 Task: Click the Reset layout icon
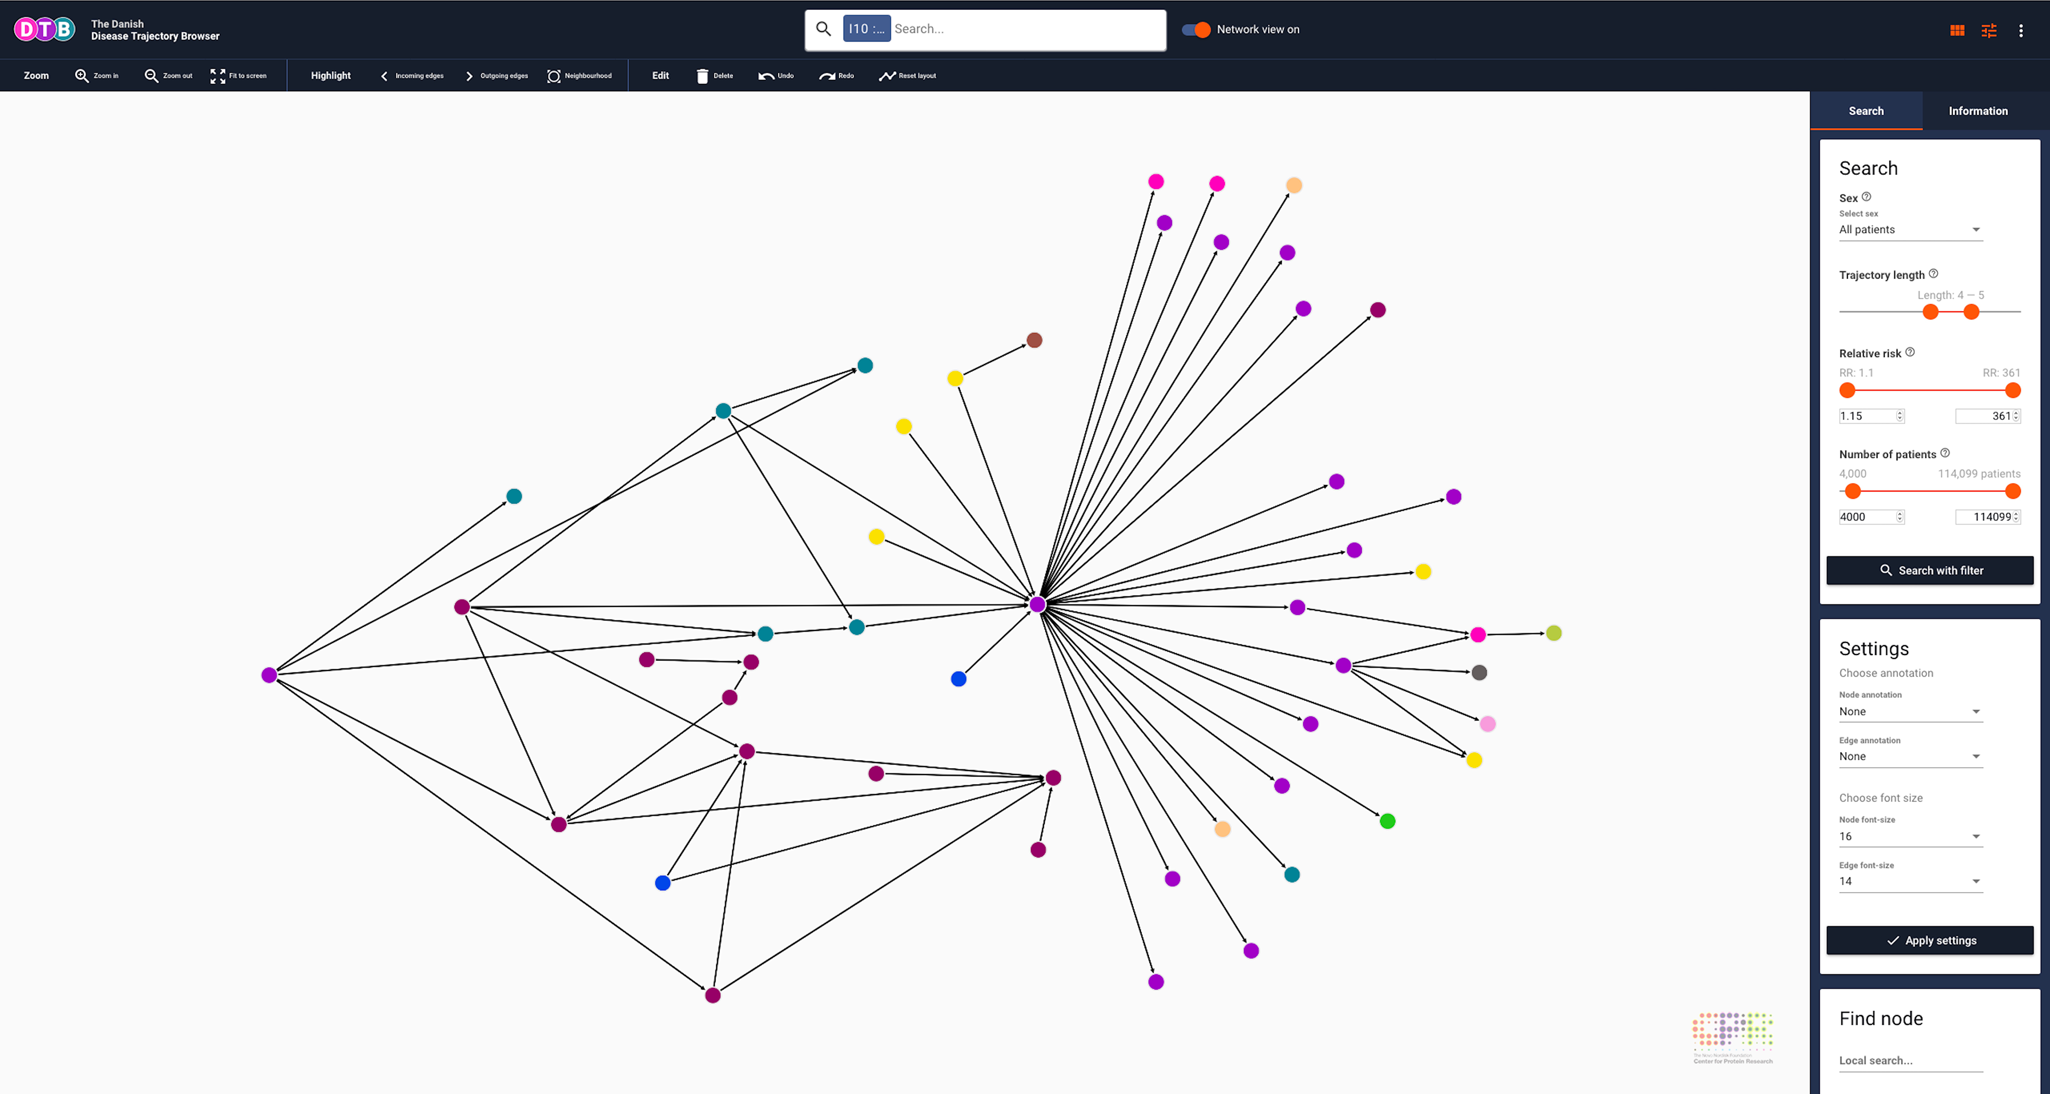pos(887,76)
